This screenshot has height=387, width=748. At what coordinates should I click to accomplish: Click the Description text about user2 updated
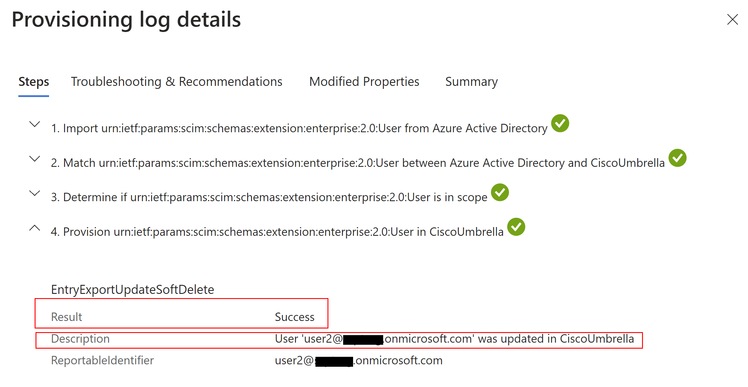(x=454, y=339)
